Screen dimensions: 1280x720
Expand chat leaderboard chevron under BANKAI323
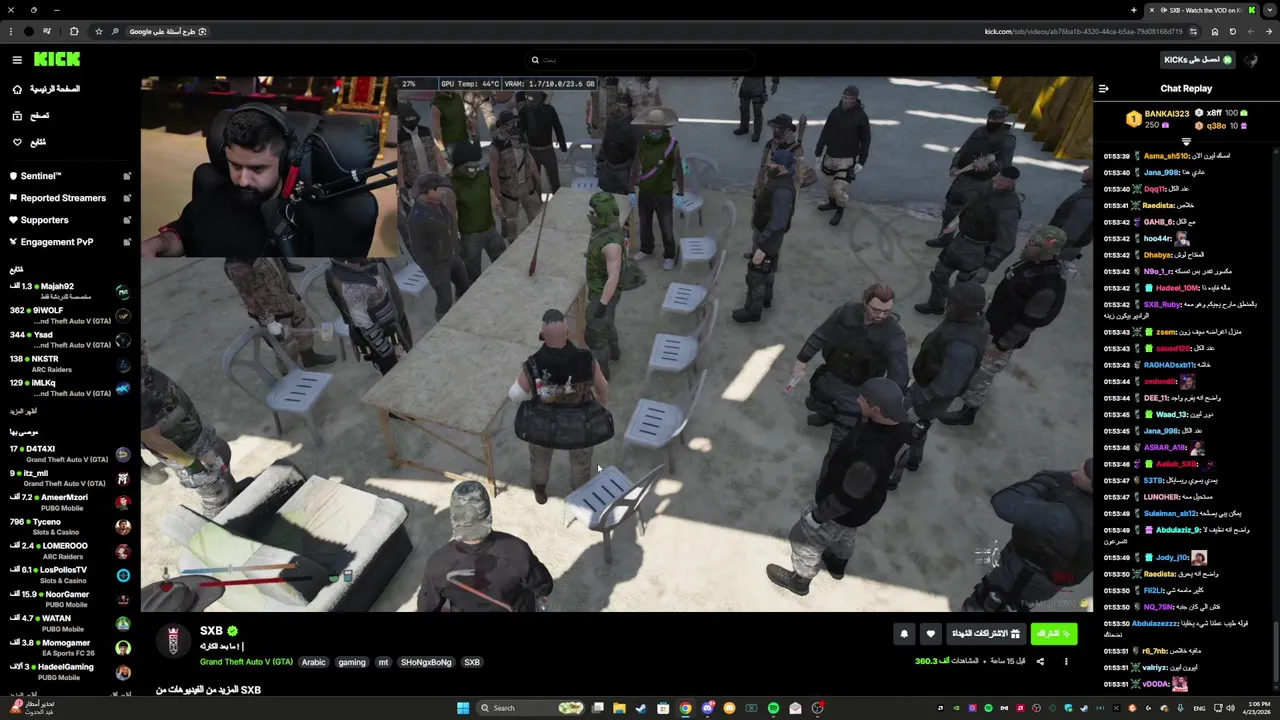pos(1186,142)
